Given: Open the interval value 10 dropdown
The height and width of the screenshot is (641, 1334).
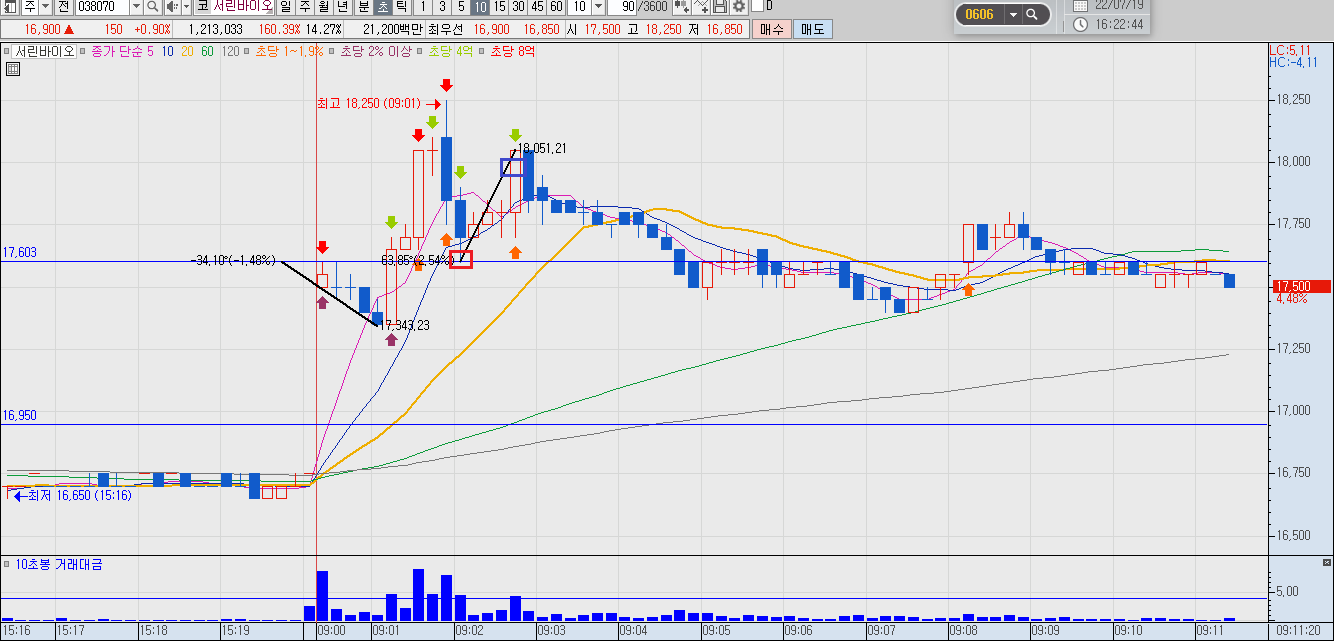Looking at the screenshot, I should click(598, 7).
